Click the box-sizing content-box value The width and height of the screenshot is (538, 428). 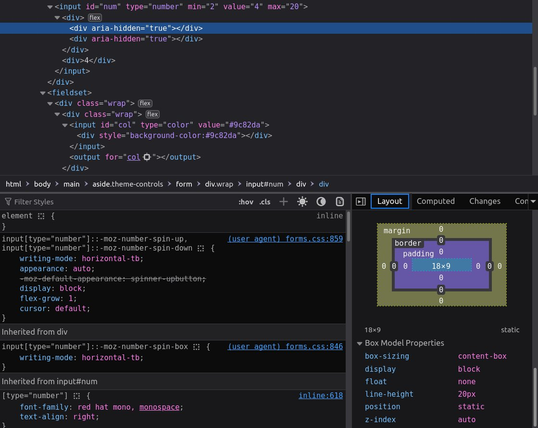(482, 356)
